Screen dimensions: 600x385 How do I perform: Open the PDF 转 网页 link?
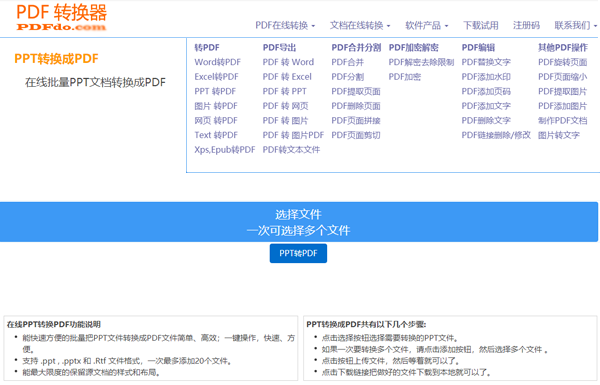click(x=285, y=106)
